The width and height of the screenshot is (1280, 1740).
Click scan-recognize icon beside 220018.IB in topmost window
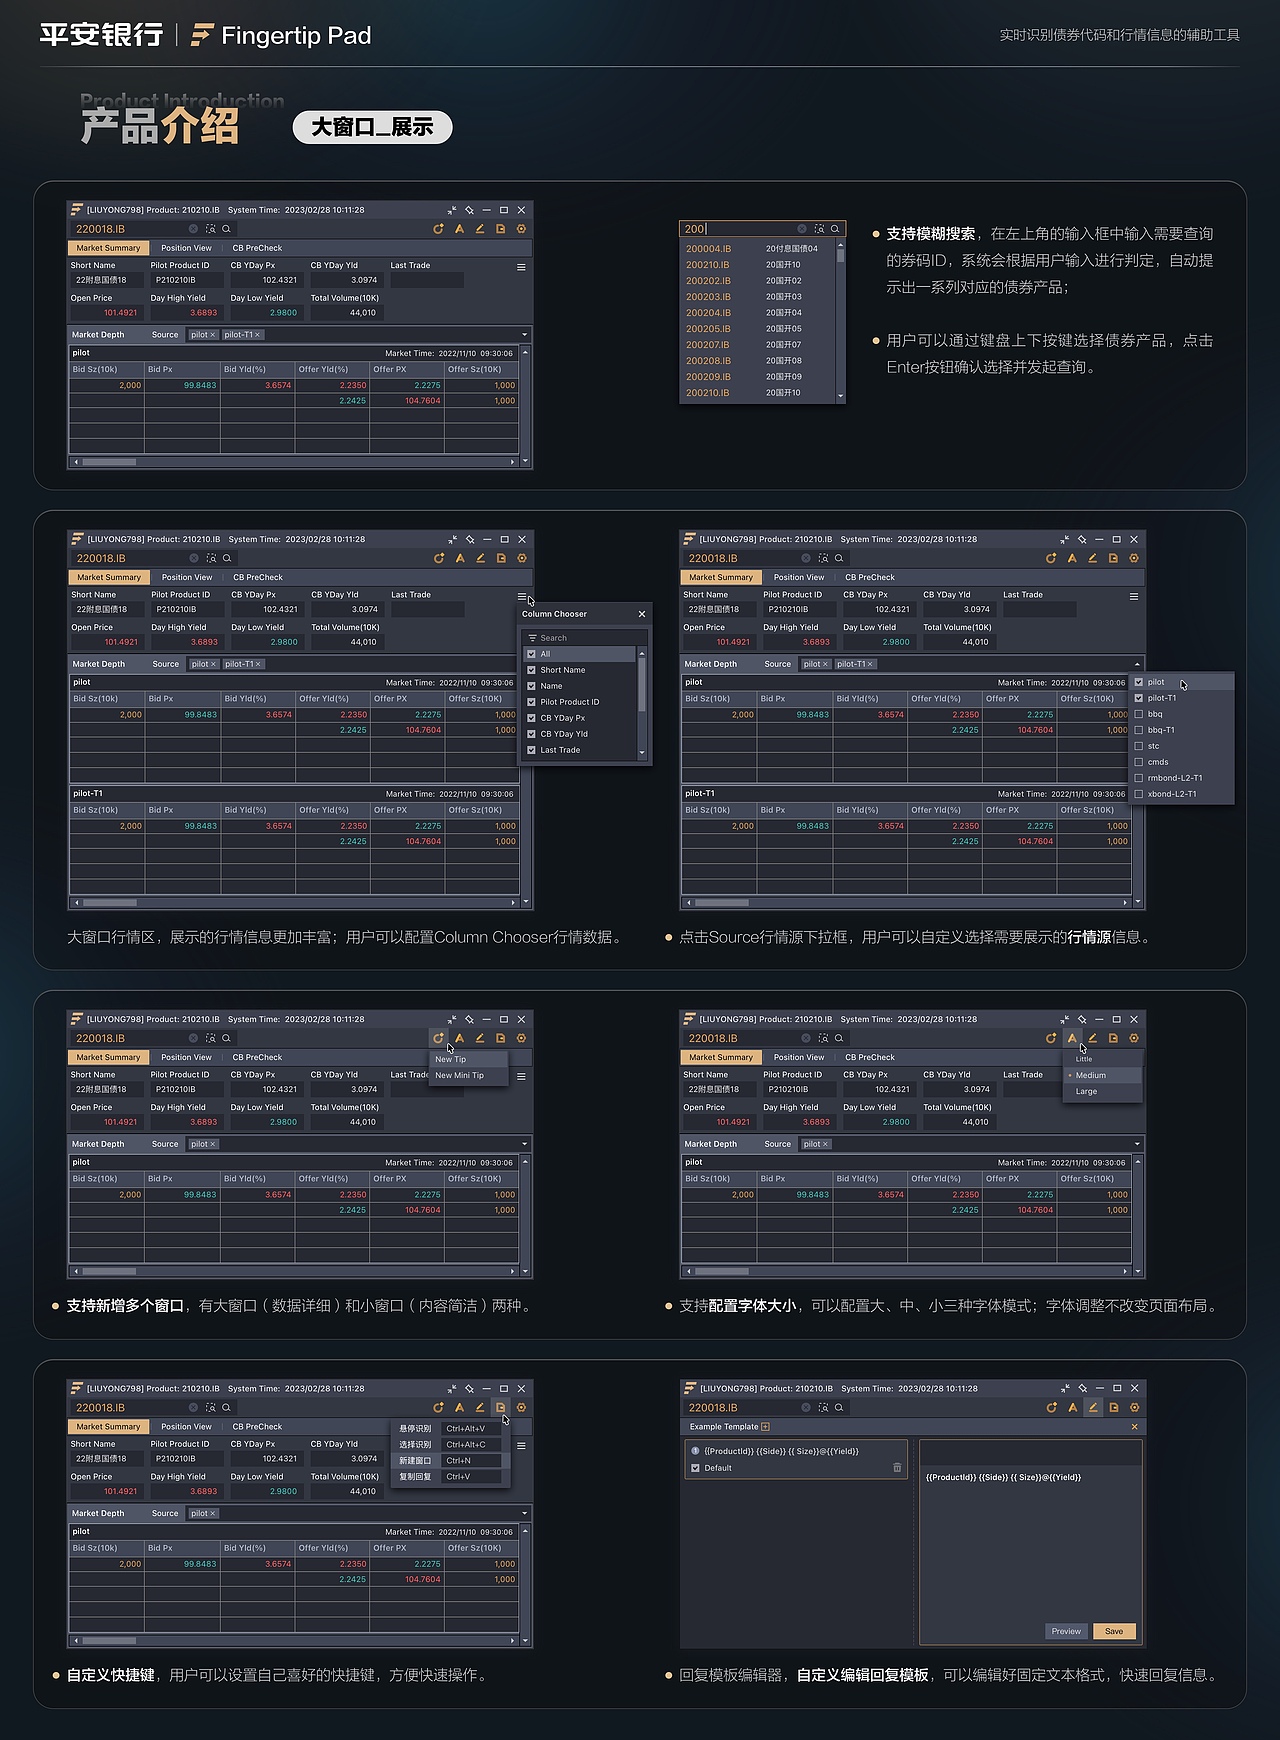click(x=210, y=229)
